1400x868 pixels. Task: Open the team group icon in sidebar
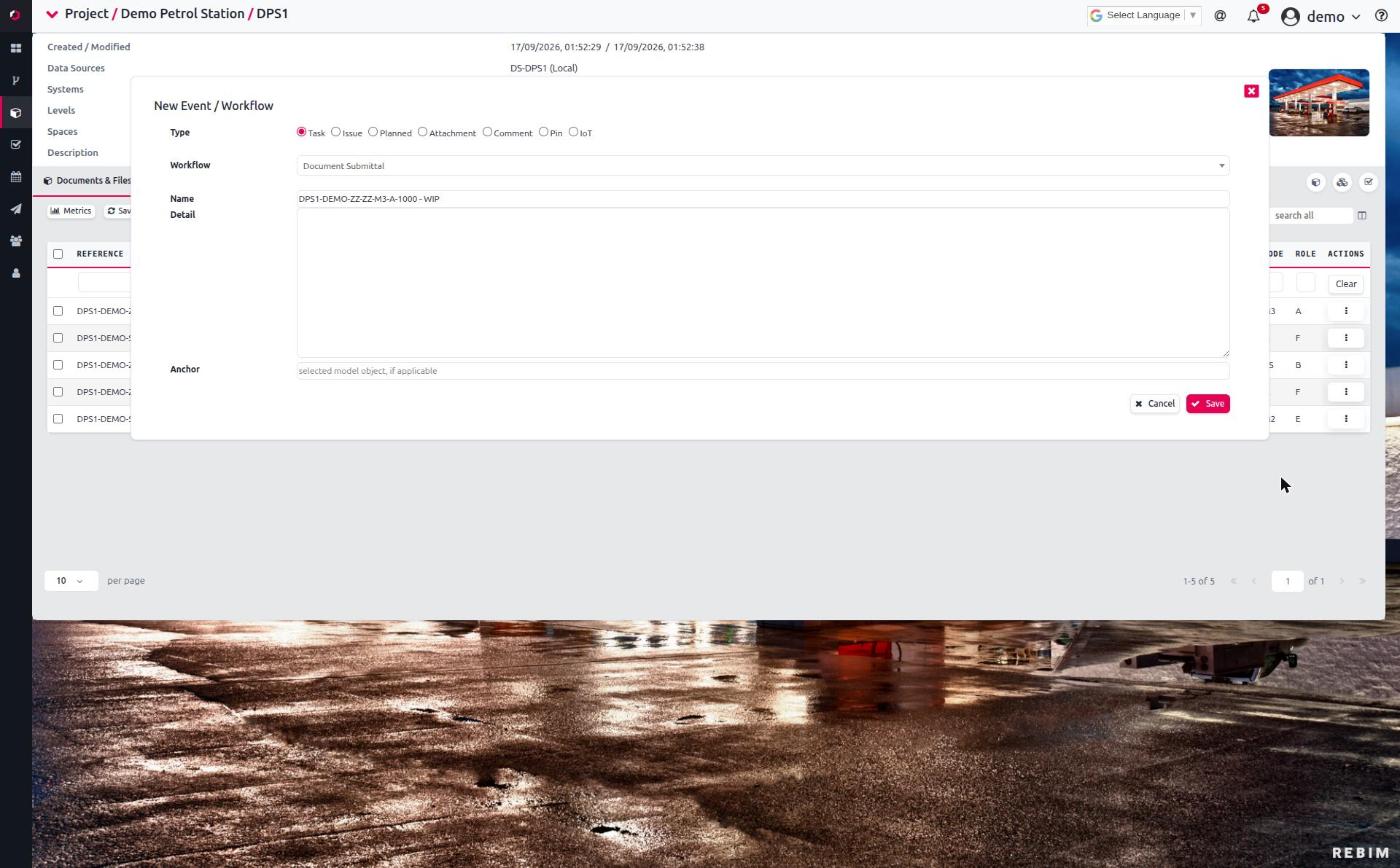(x=15, y=241)
